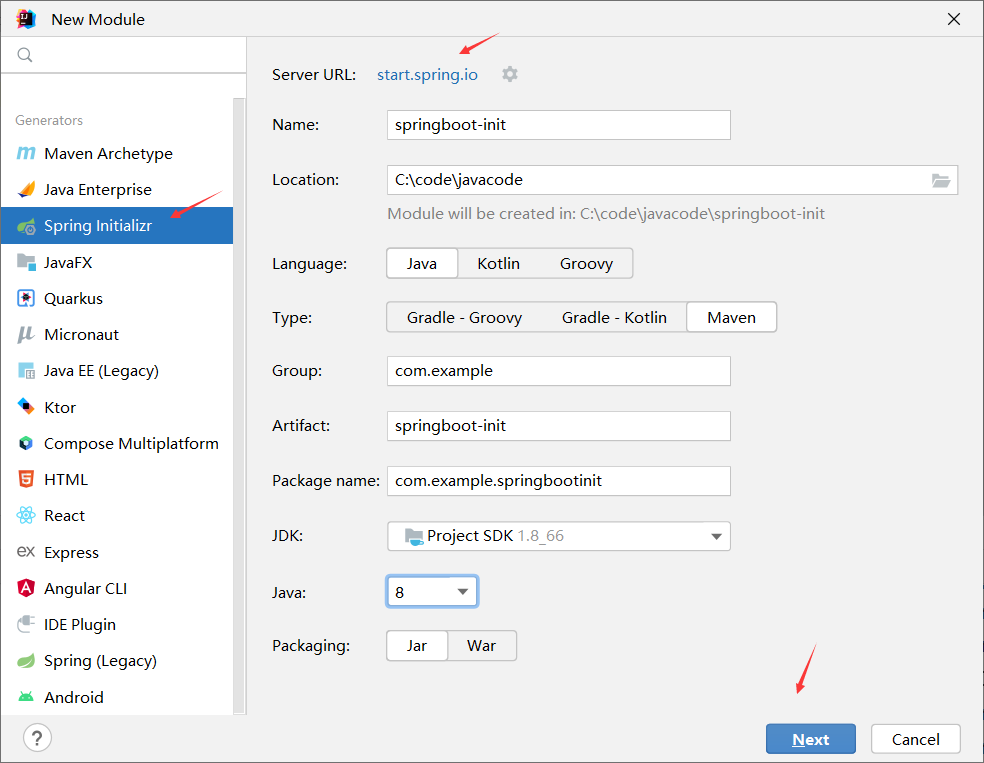Click the Angular CLI red icon
The height and width of the screenshot is (763, 984).
tap(26, 588)
